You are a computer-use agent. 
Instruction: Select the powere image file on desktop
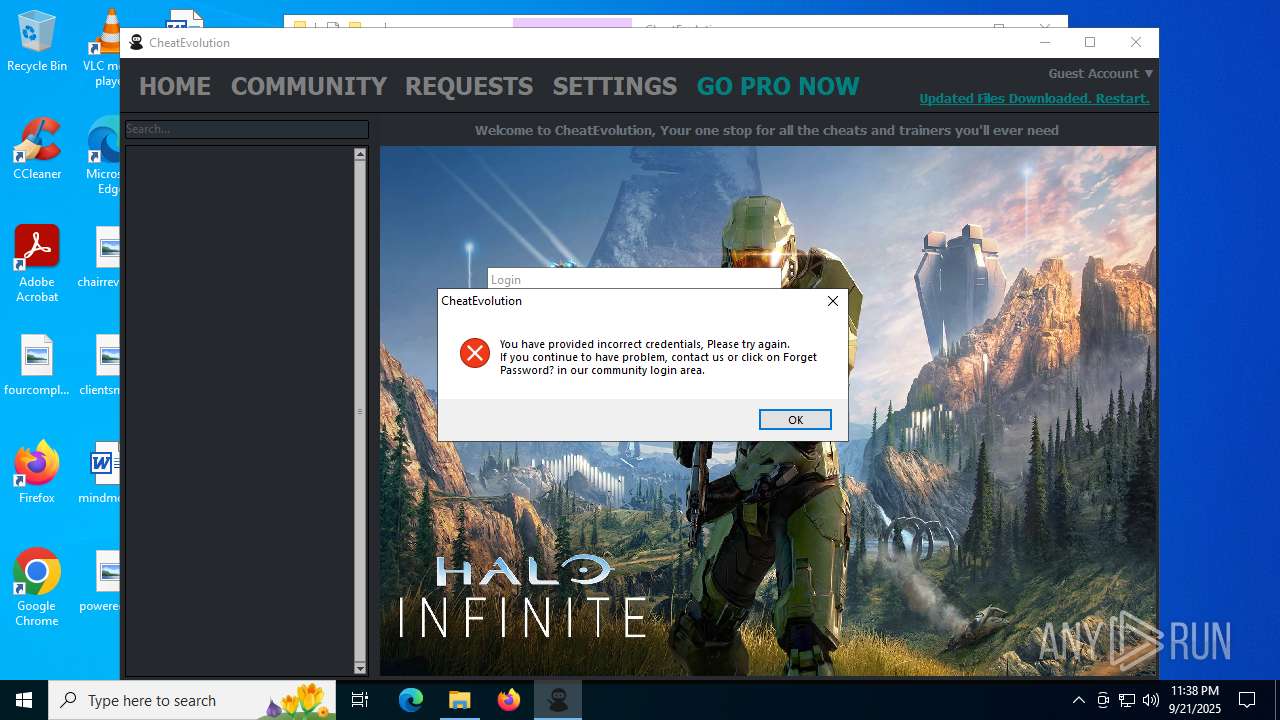pos(101,581)
